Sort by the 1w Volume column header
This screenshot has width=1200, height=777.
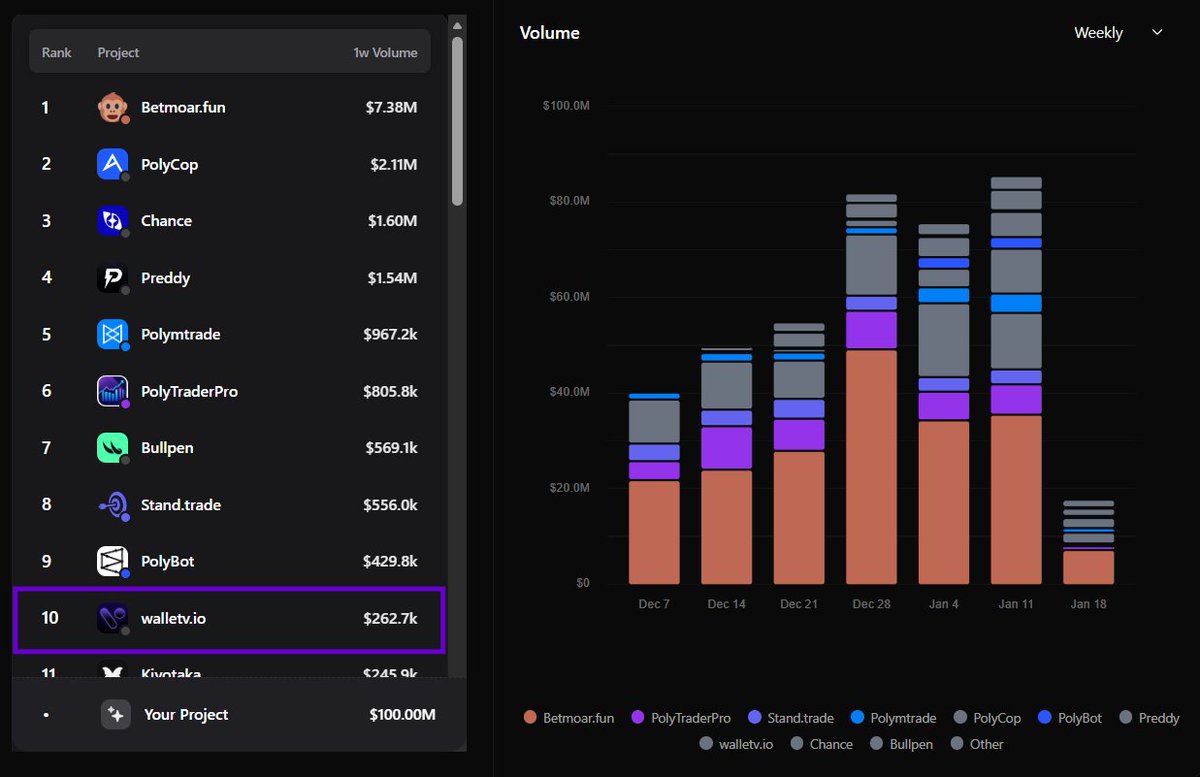point(385,52)
